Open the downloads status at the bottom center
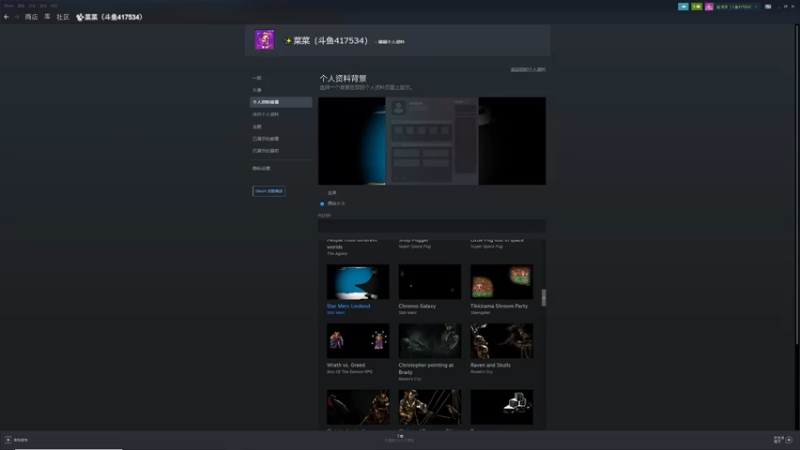Screen dimensions: 800x450 (399, 438)
